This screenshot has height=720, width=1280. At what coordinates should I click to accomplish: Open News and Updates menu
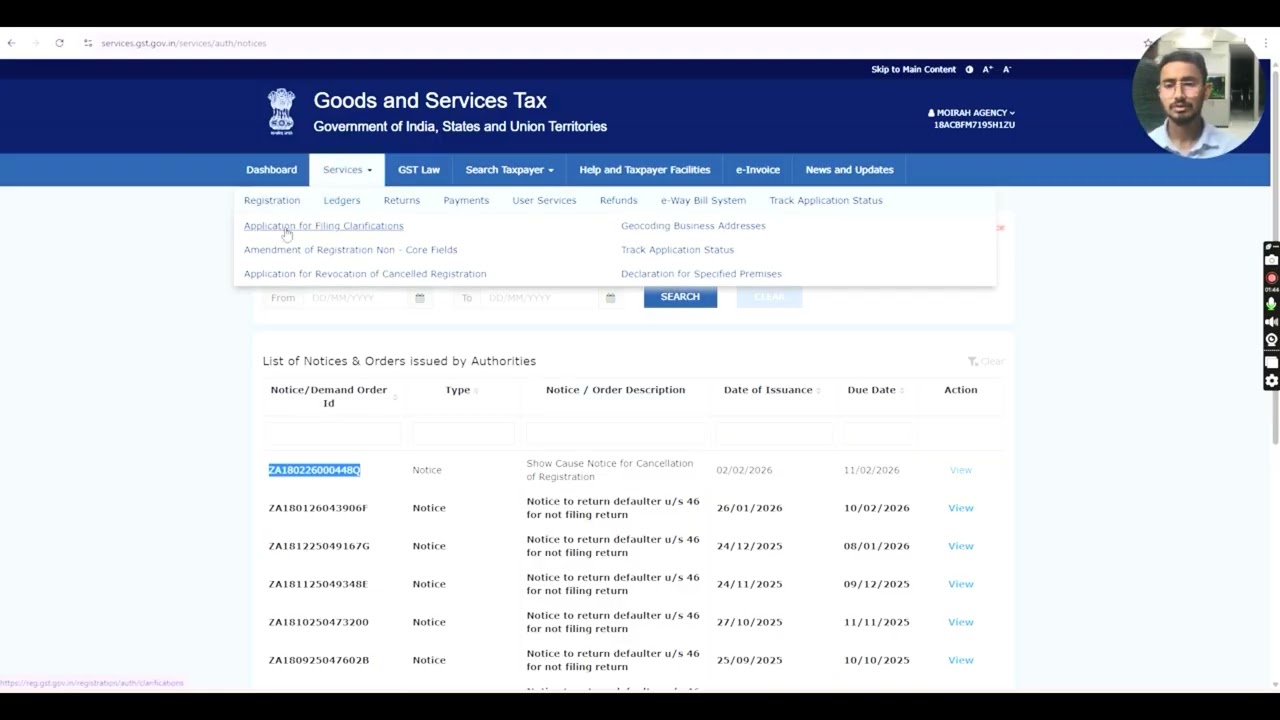tap(850, 170)
